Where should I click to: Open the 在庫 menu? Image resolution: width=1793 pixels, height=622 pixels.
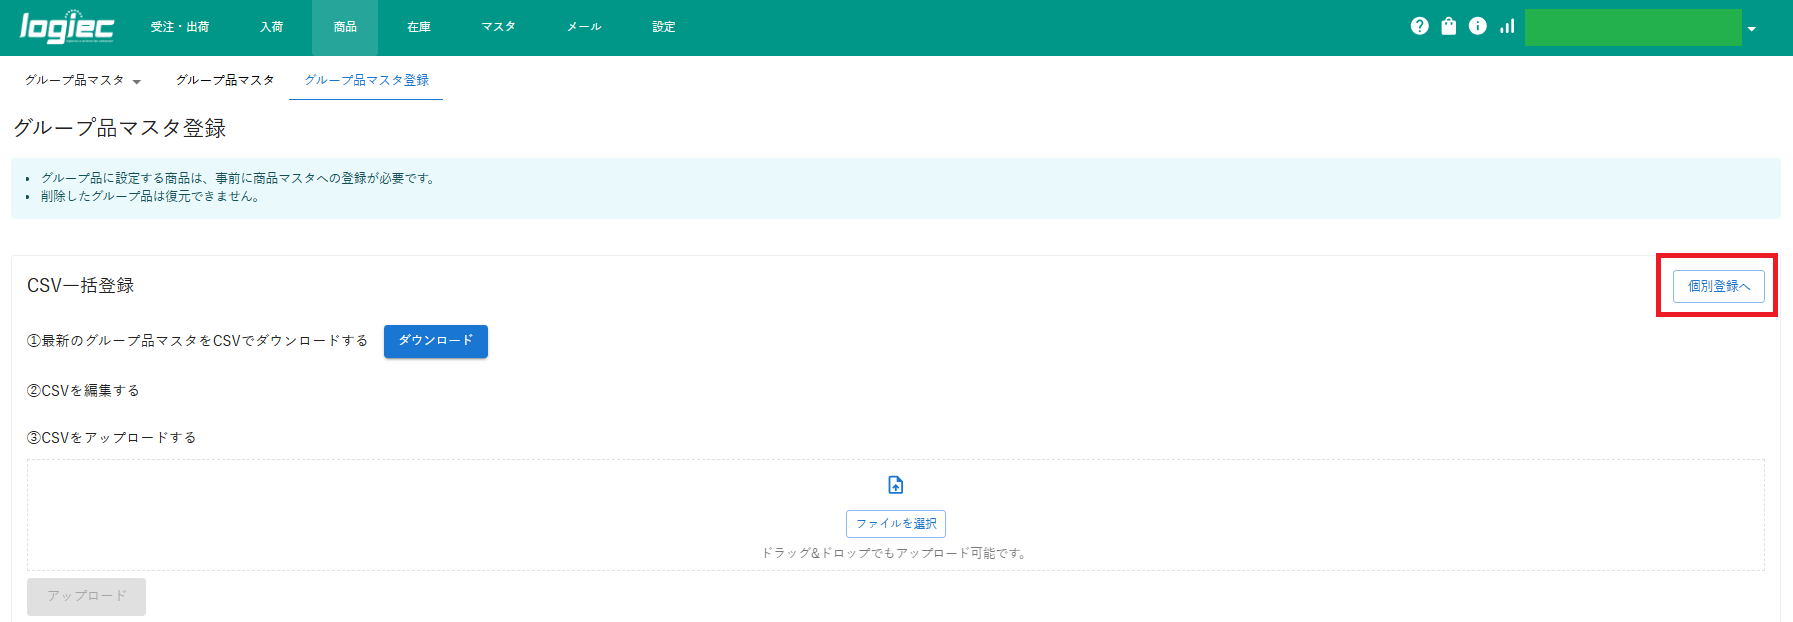tap(419, 27)
